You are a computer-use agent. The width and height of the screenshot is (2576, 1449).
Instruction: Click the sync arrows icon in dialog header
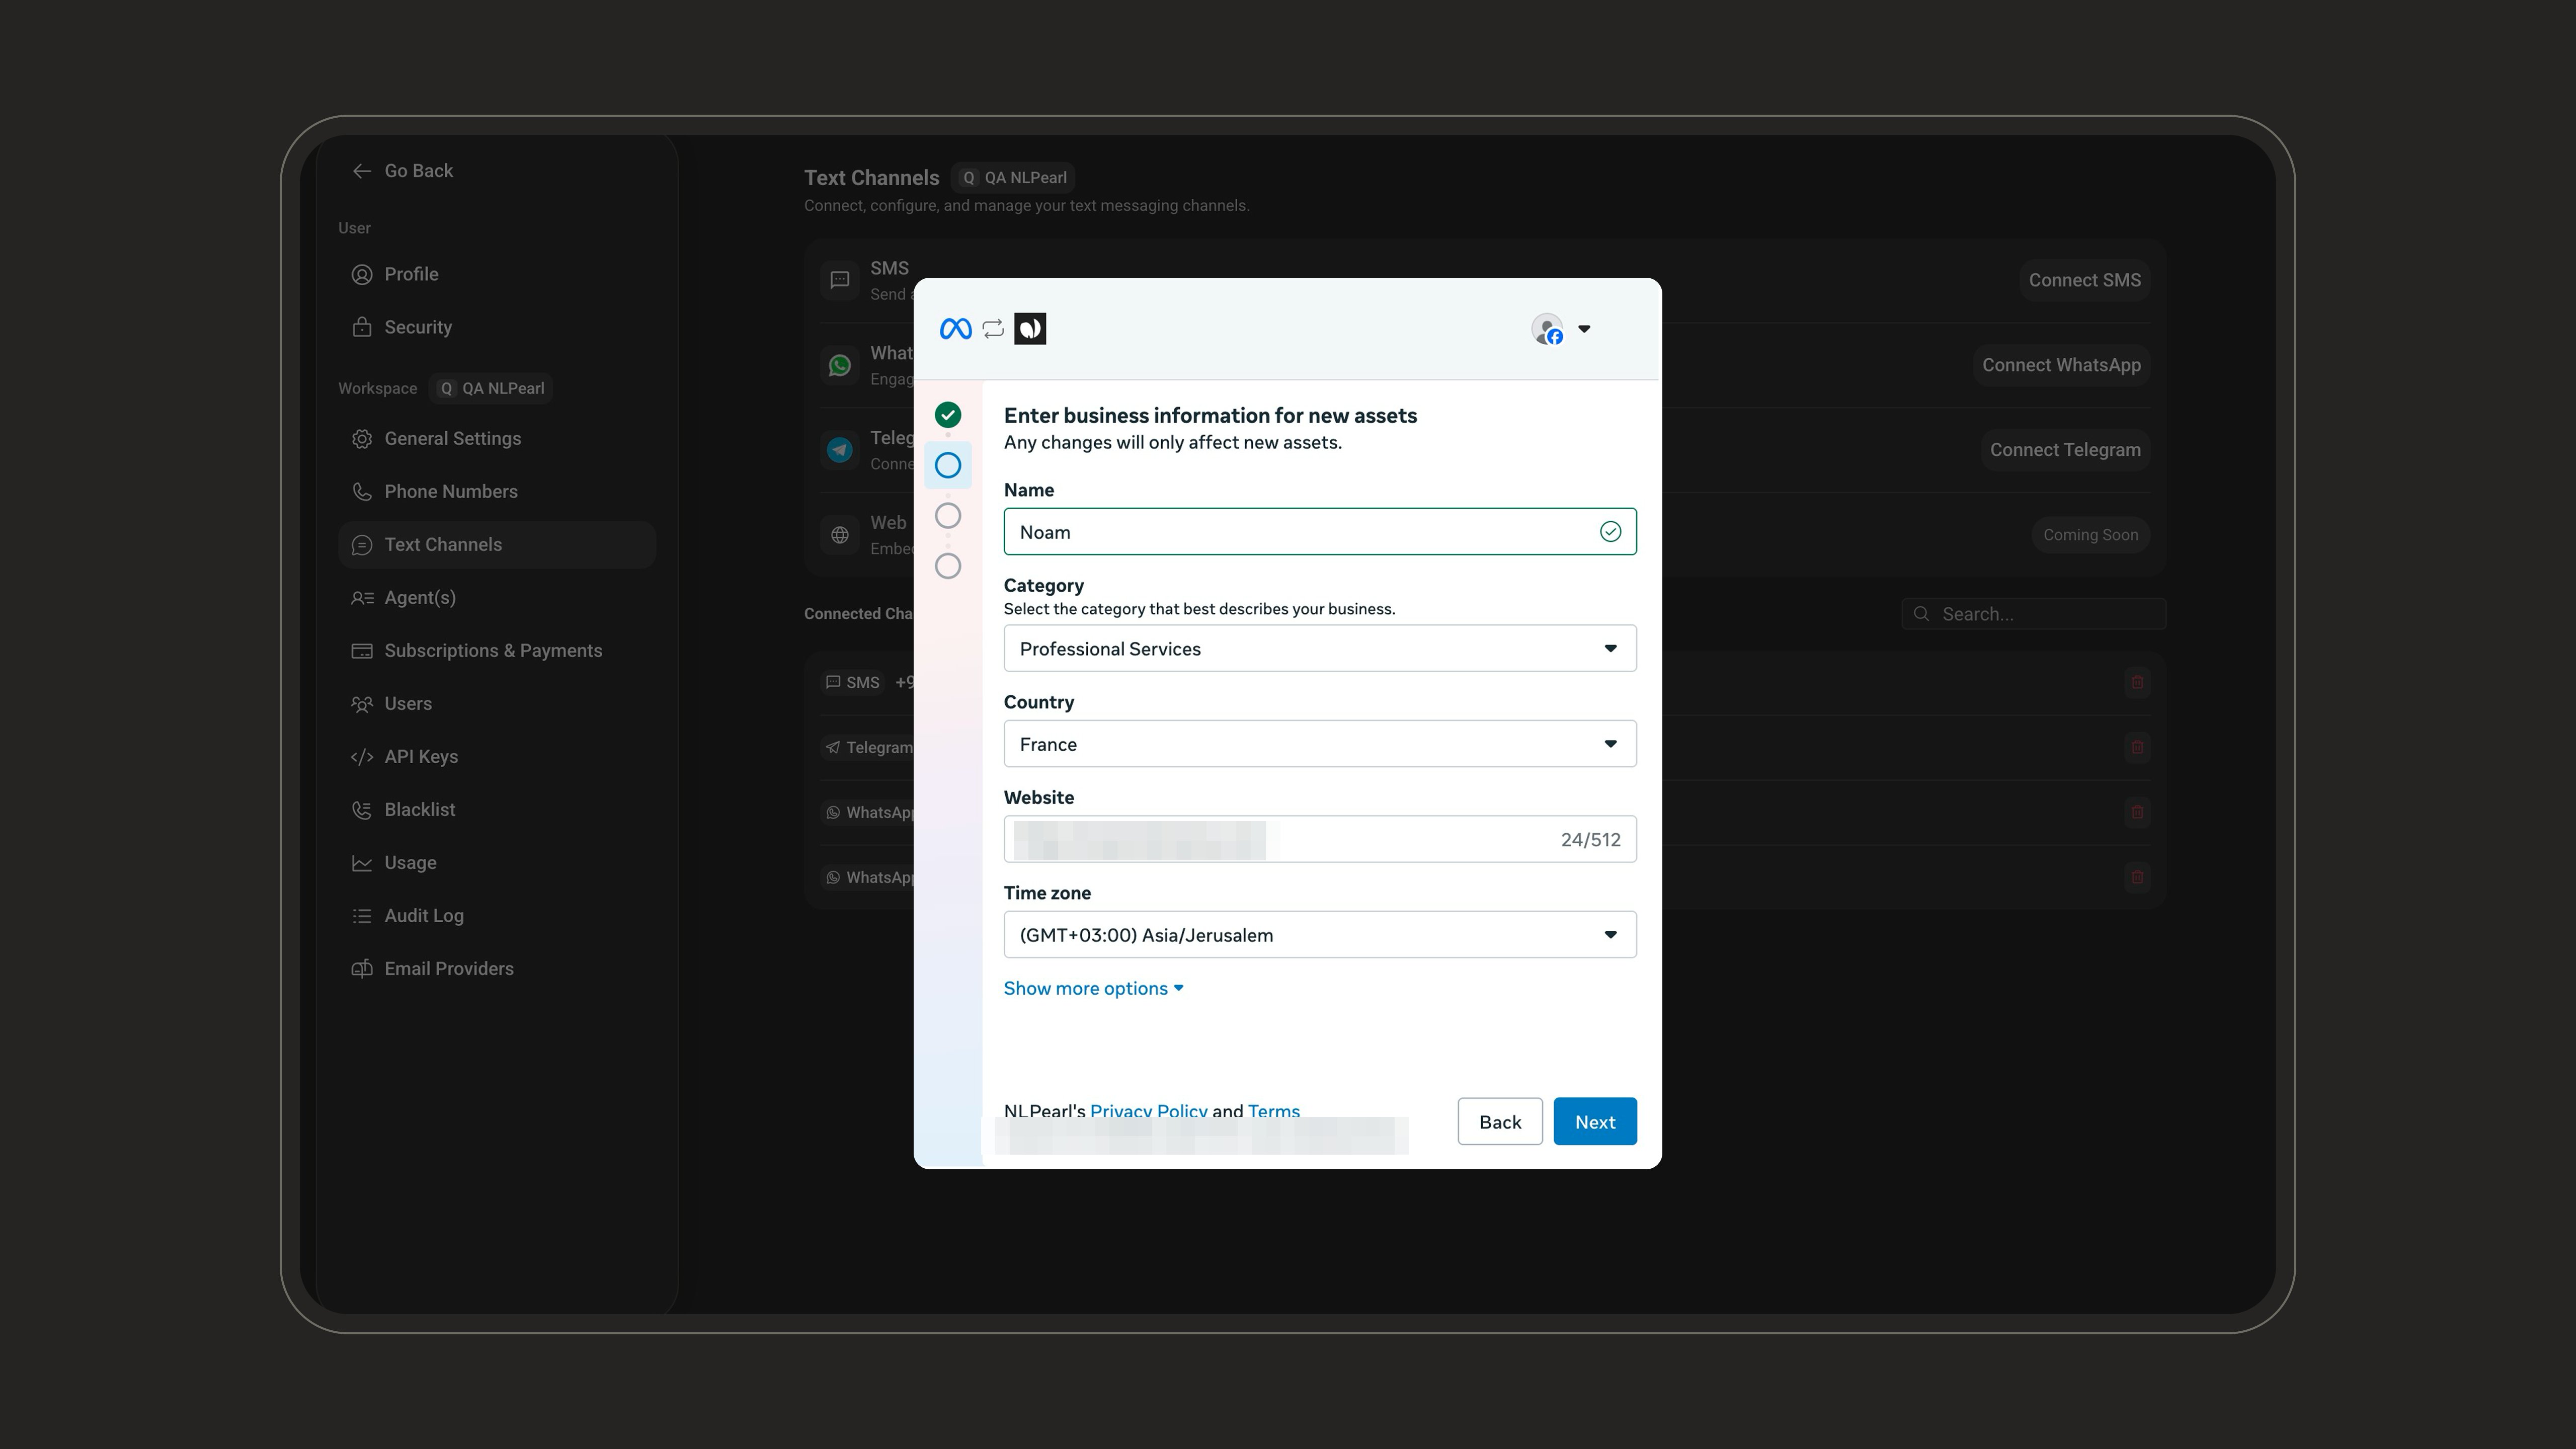point(993,329)
